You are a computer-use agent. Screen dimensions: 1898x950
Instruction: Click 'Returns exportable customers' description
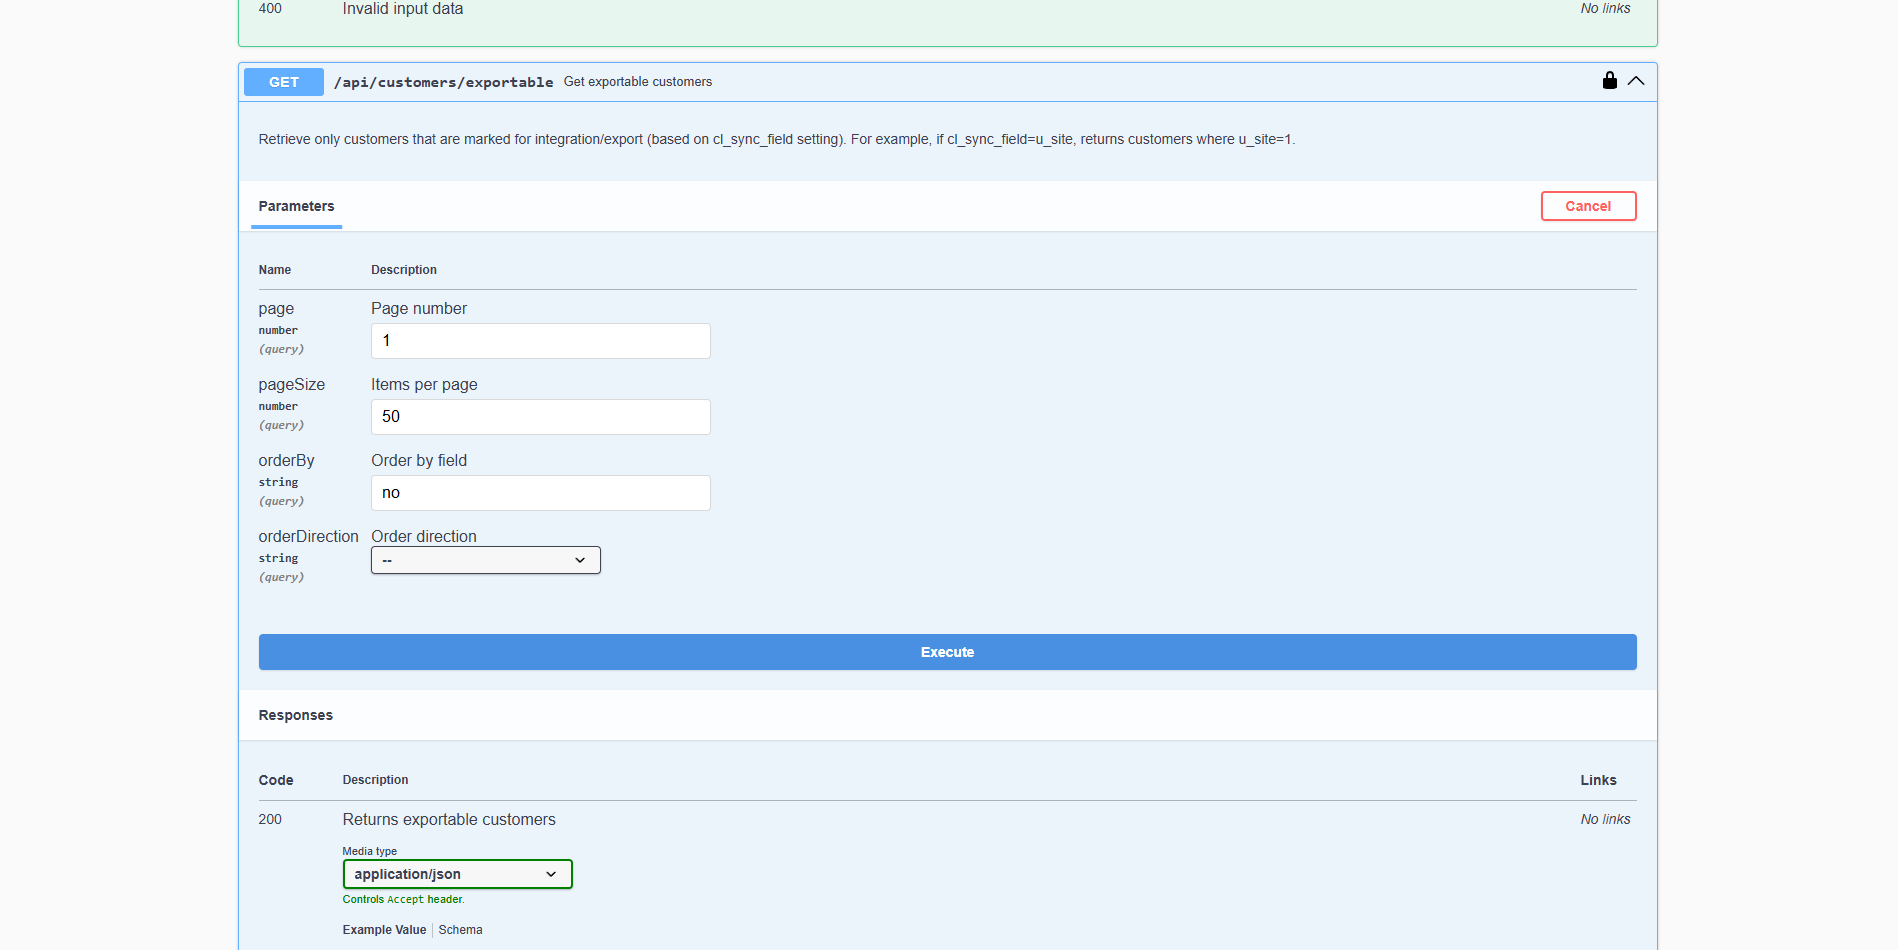[449, 819]
